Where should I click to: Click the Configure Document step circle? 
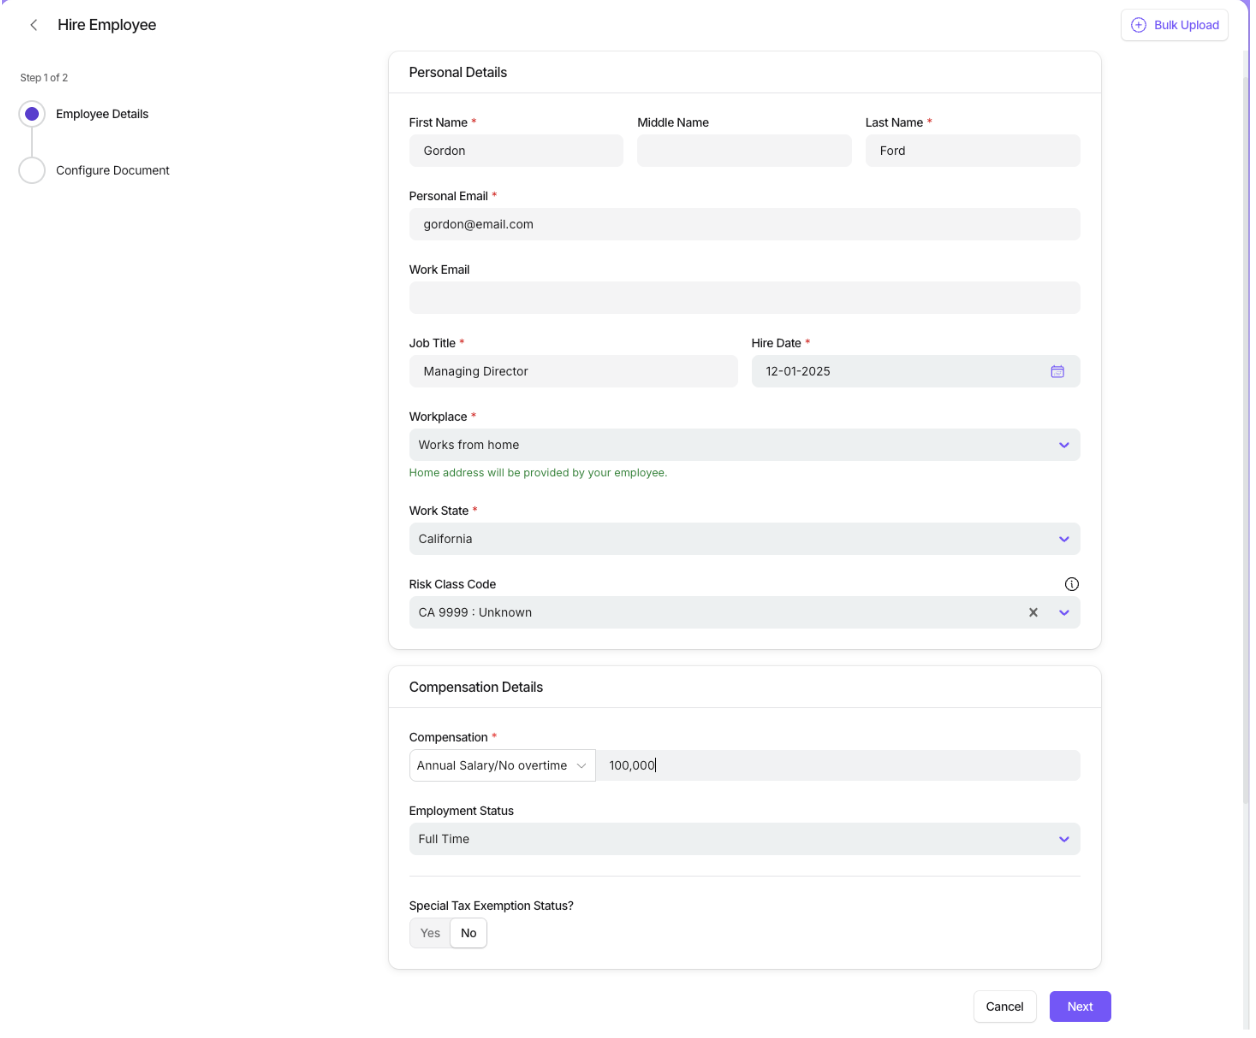[32, 171]
